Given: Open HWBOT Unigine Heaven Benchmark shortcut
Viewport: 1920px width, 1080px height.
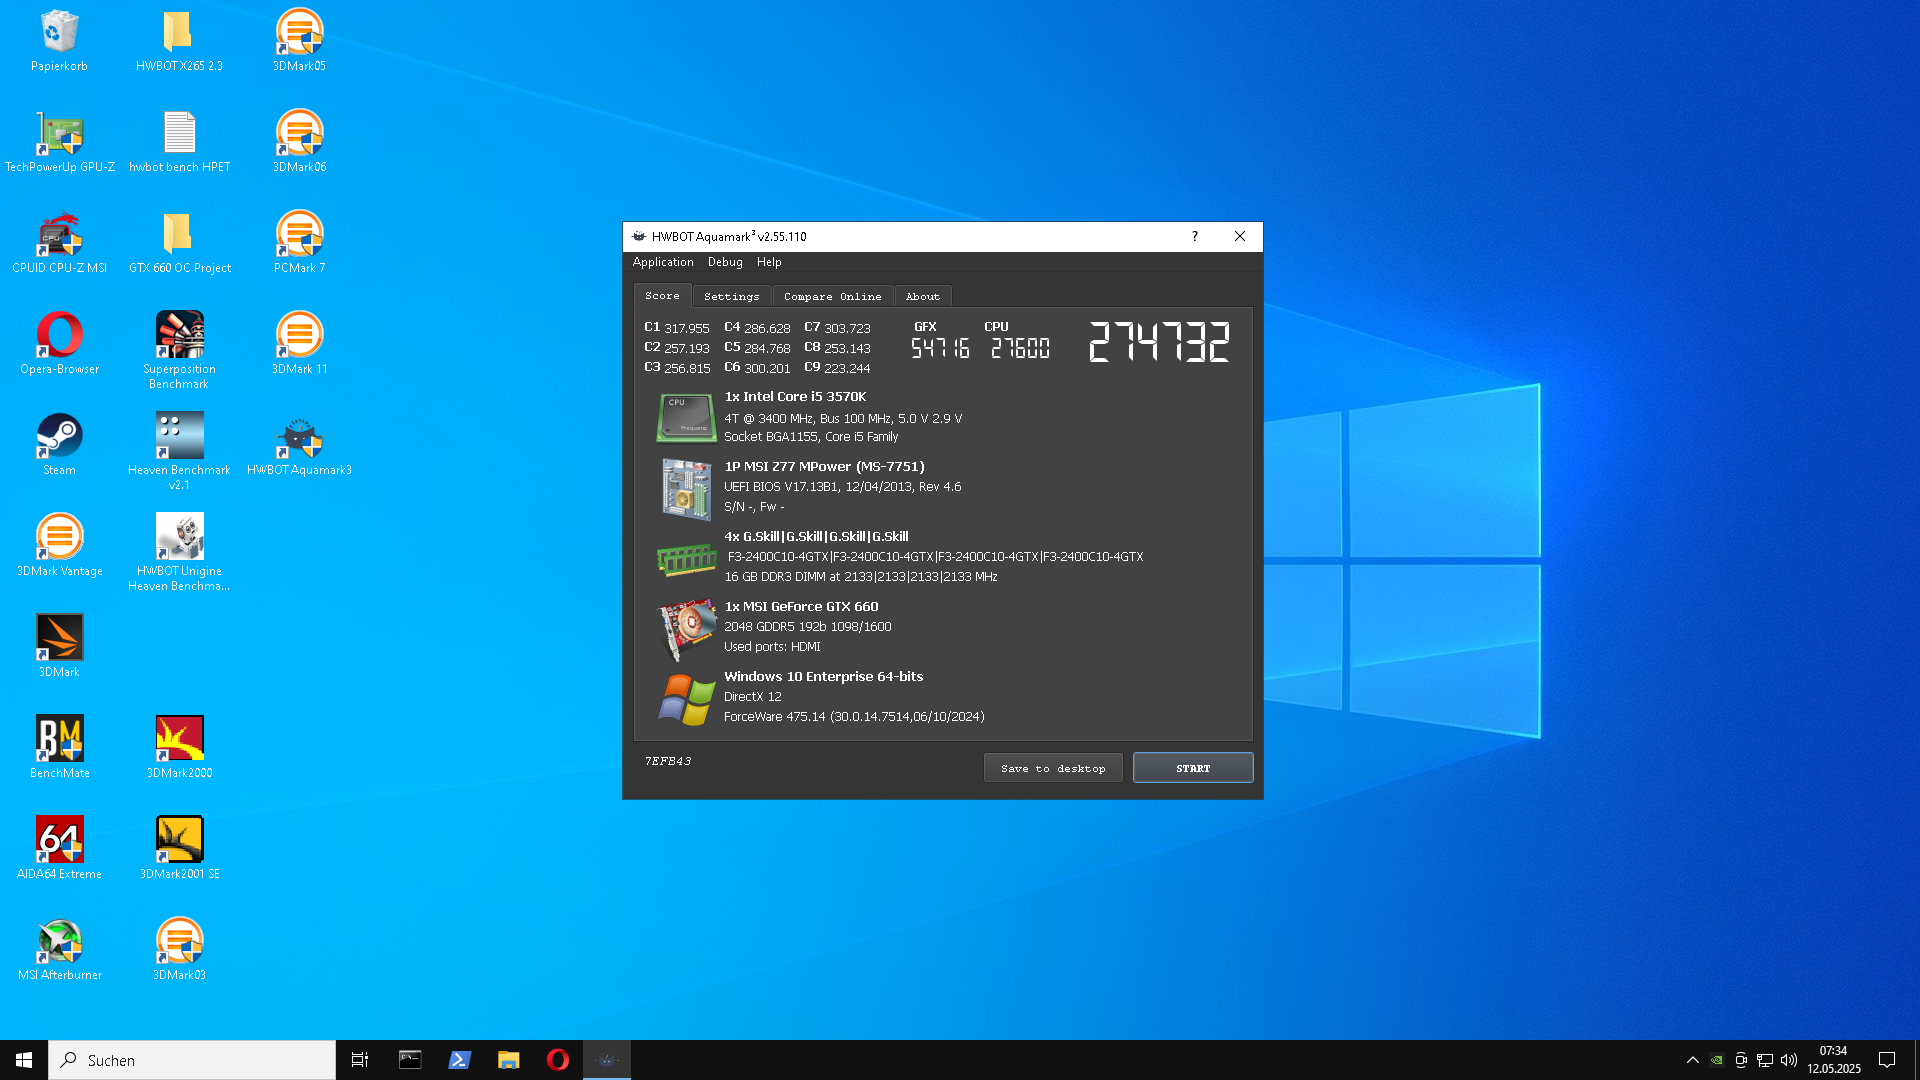Looking at the screenshot, I should coord(179,552).
